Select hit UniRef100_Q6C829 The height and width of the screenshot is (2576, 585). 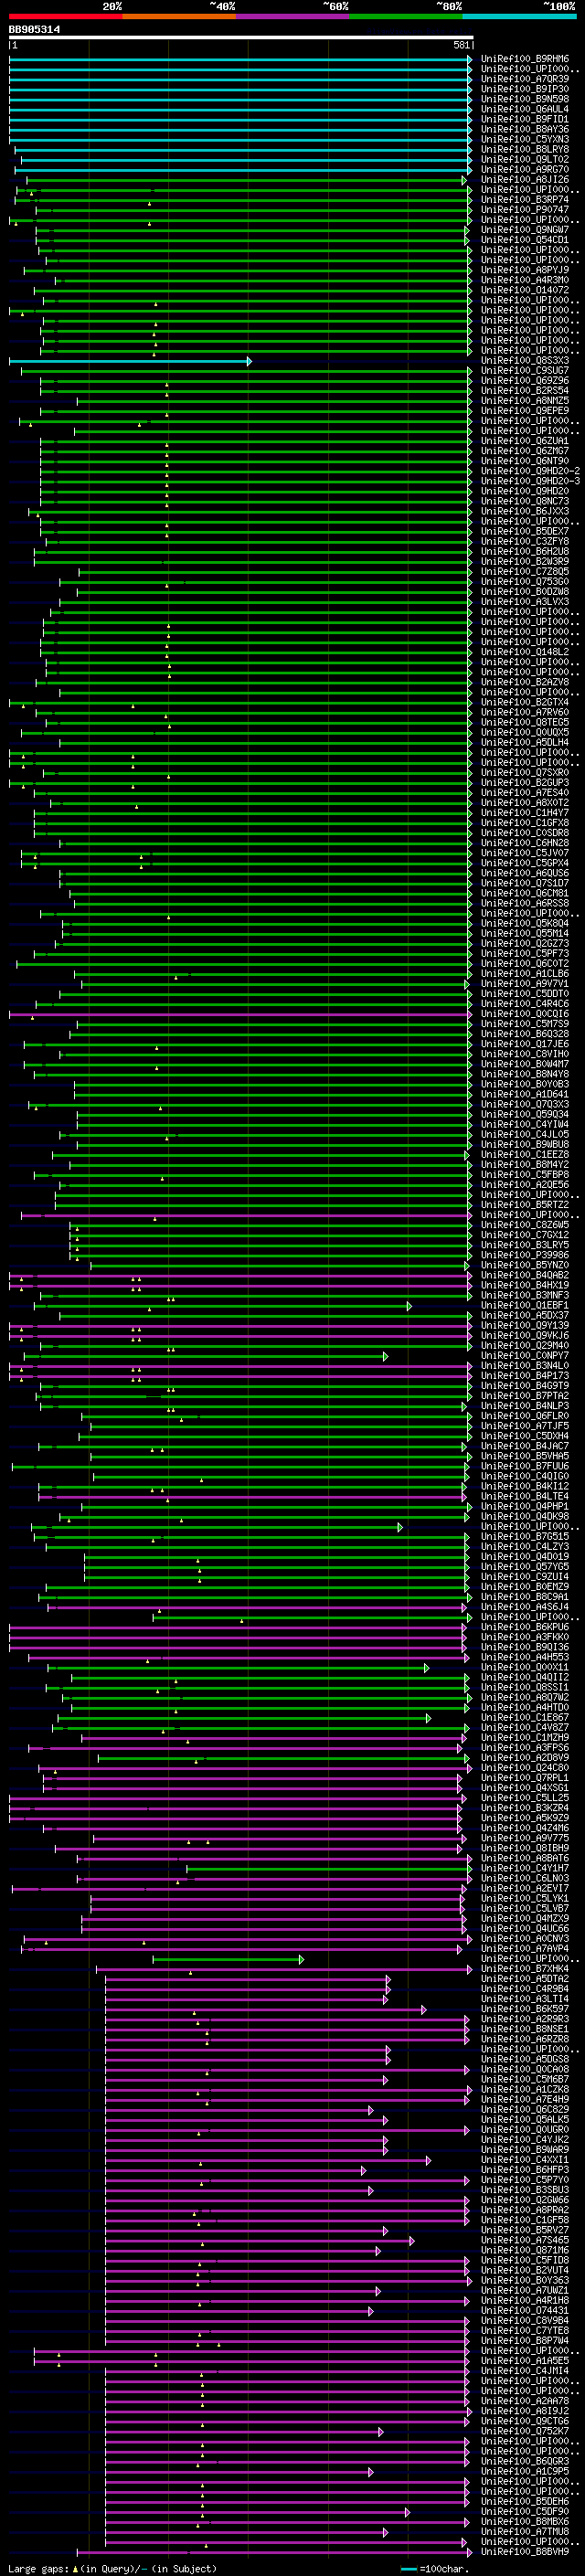525,2110
